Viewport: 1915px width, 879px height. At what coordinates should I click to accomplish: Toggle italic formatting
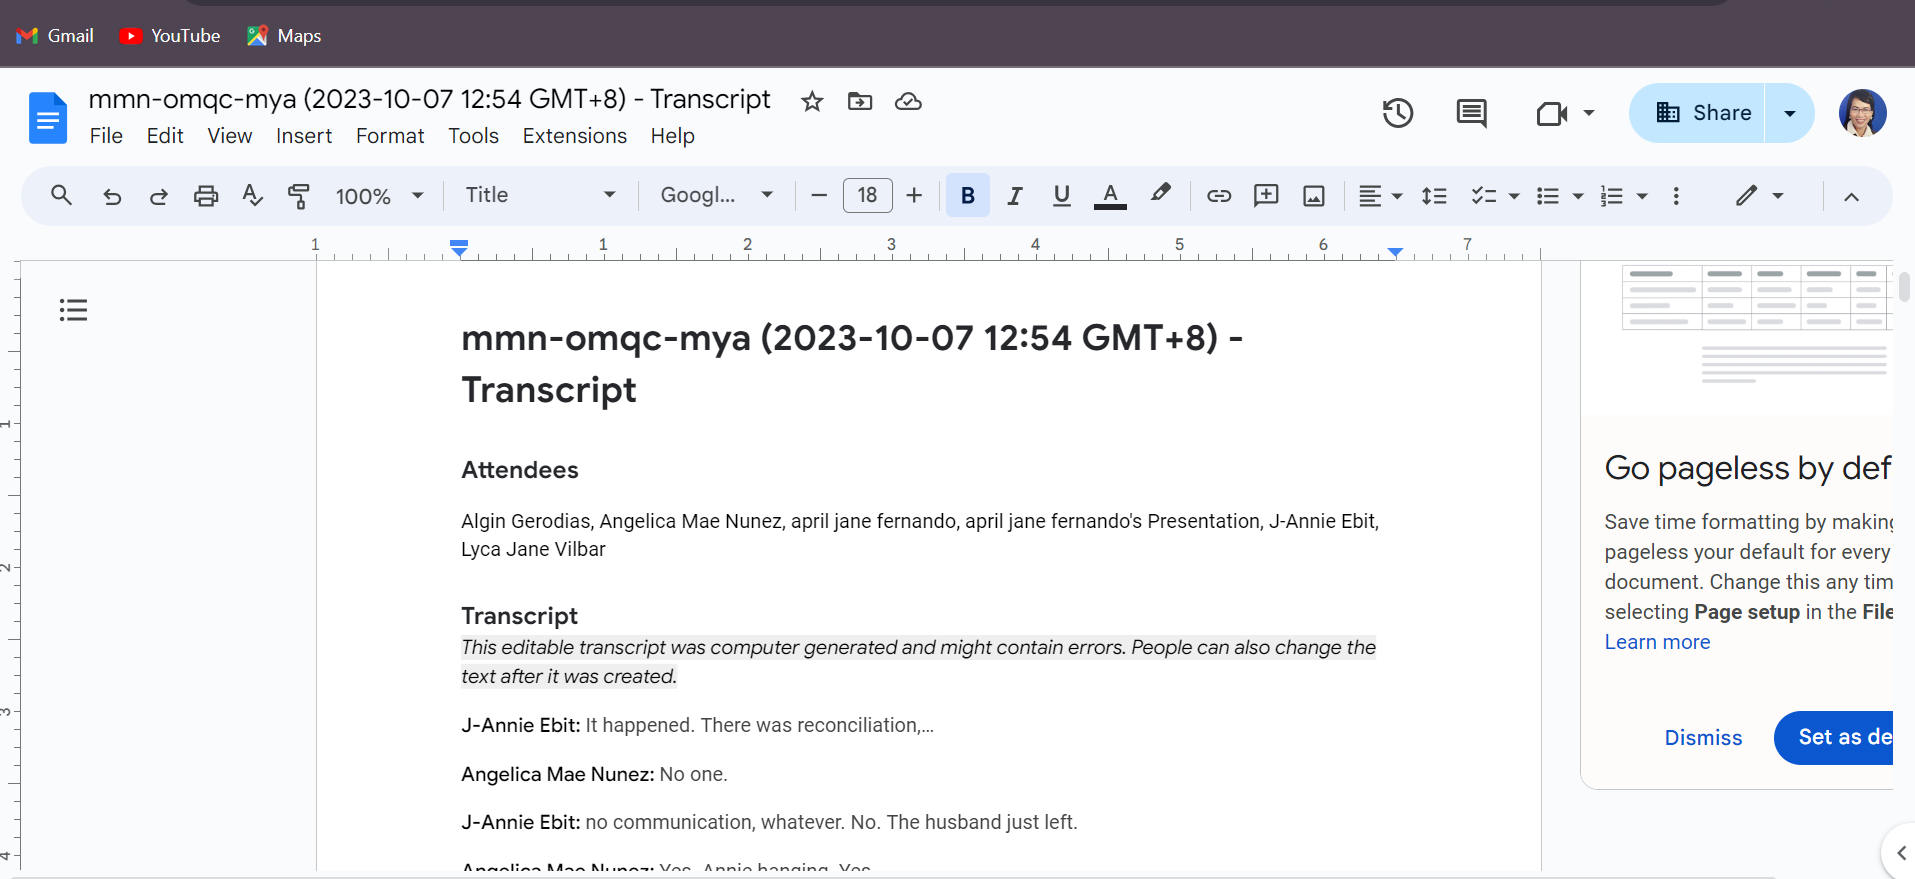click(x=1014, y=196)
